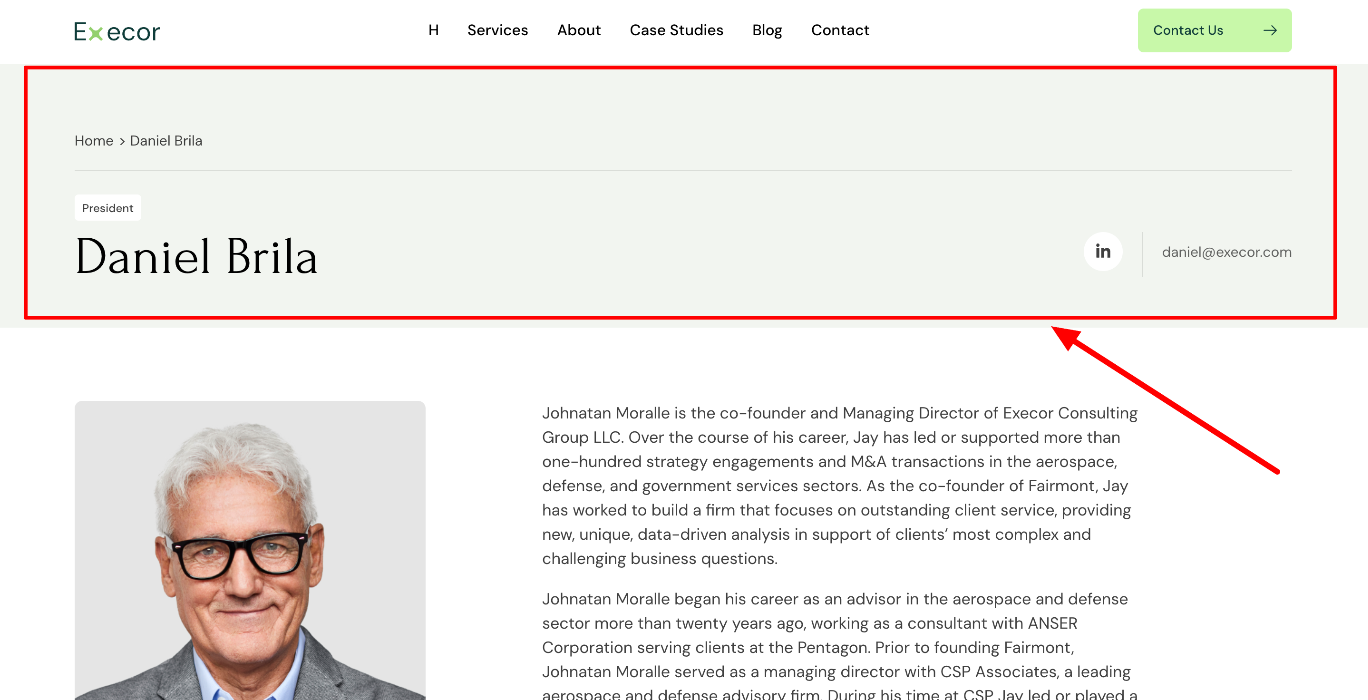Click the green Contact Us button
Viewport: 1368px width, 700px height.
pyautogui.click(x=1214, y=30)
